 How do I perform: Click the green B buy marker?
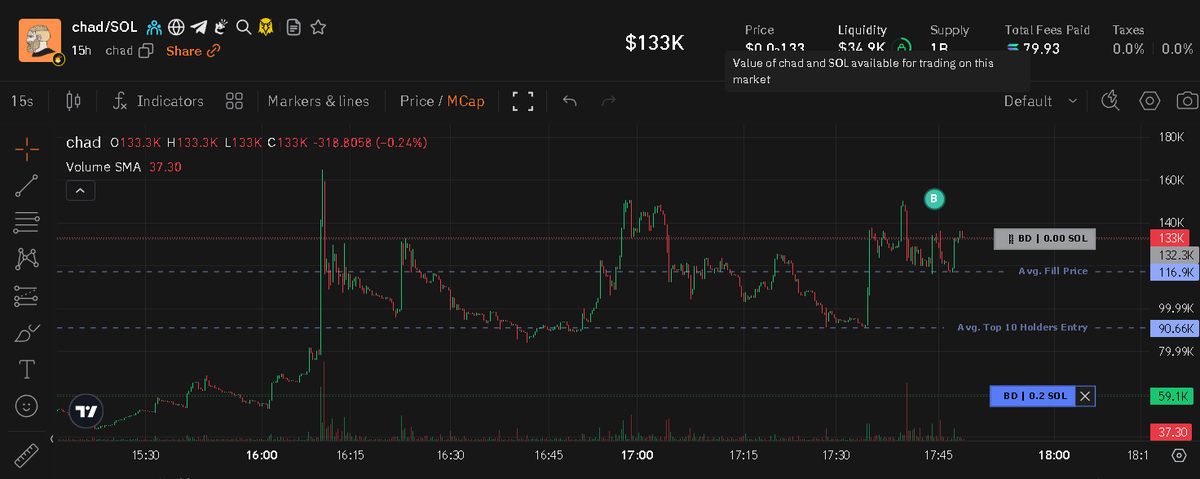(933, 199)
